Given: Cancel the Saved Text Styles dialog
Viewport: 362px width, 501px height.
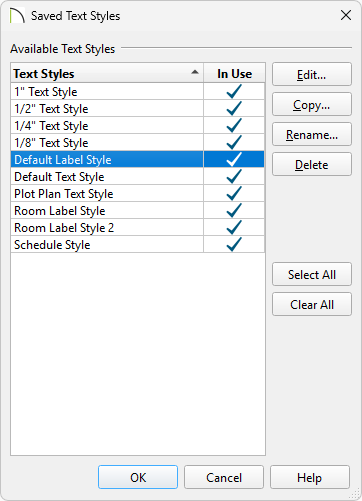Looking at the screenshot, I should click(224, 477).
